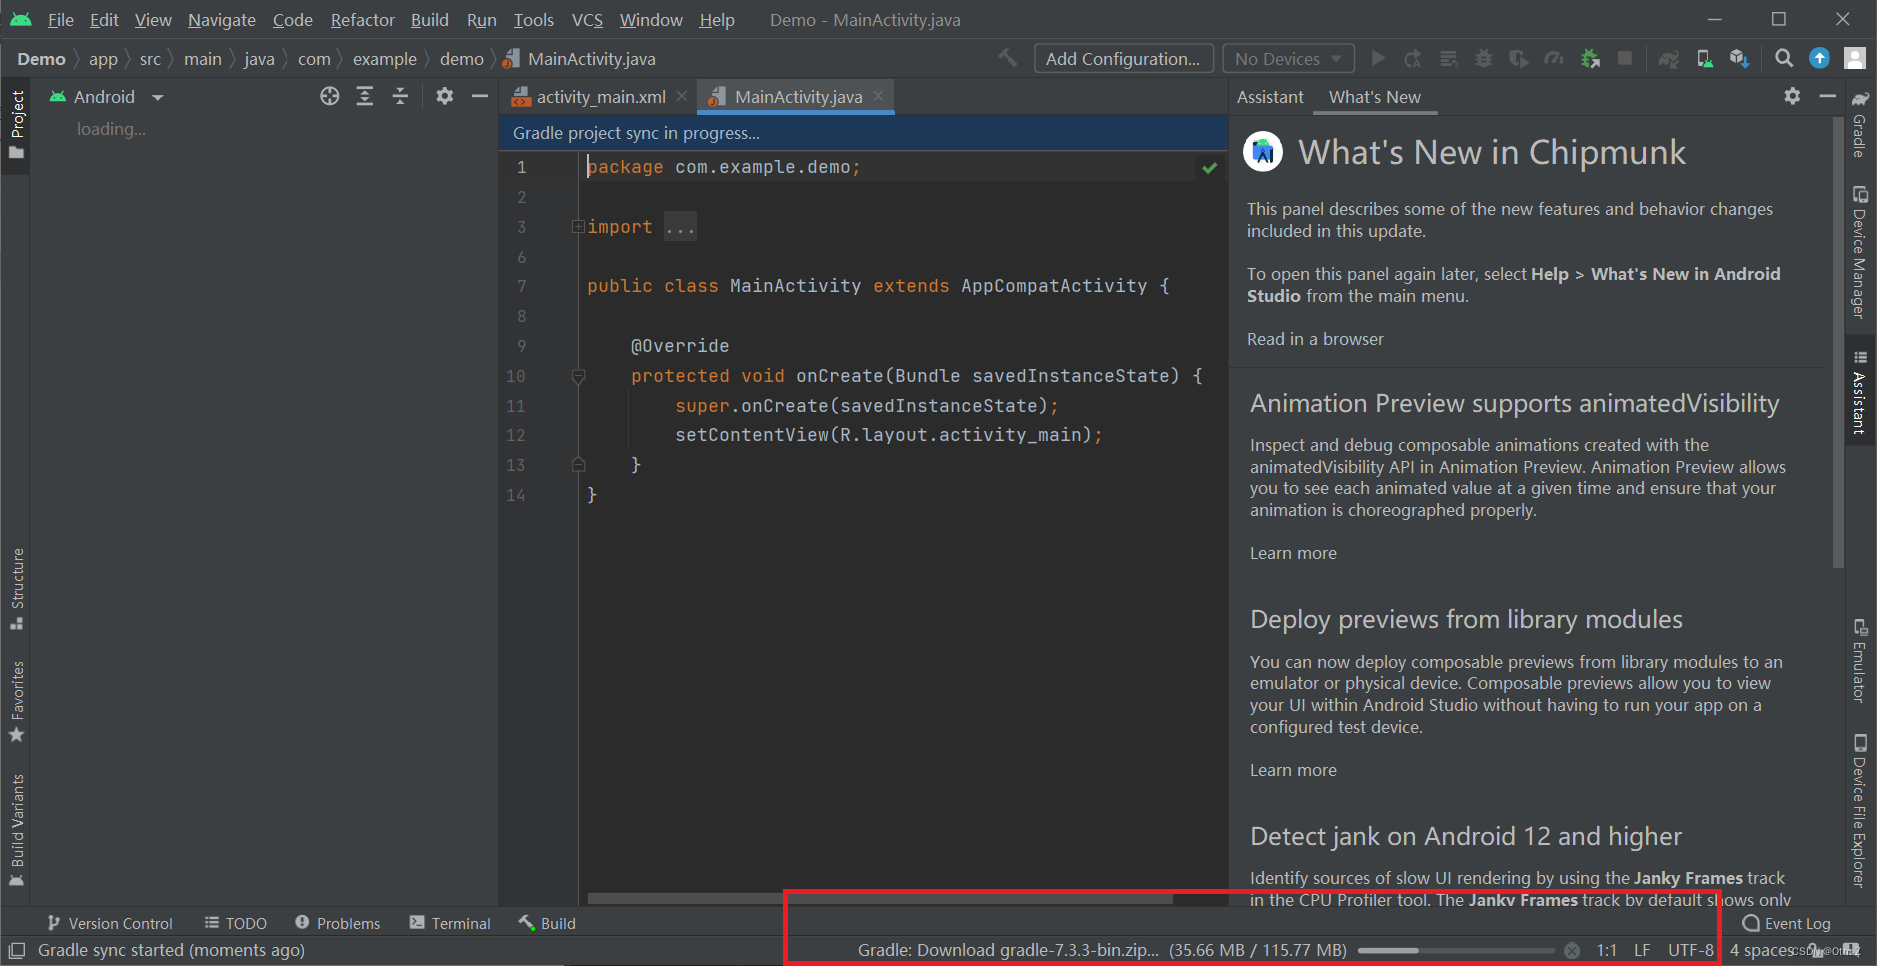Open Assistant panel gear settings
Screen dimensions: 1877x966
click(x=1792, y=96)
